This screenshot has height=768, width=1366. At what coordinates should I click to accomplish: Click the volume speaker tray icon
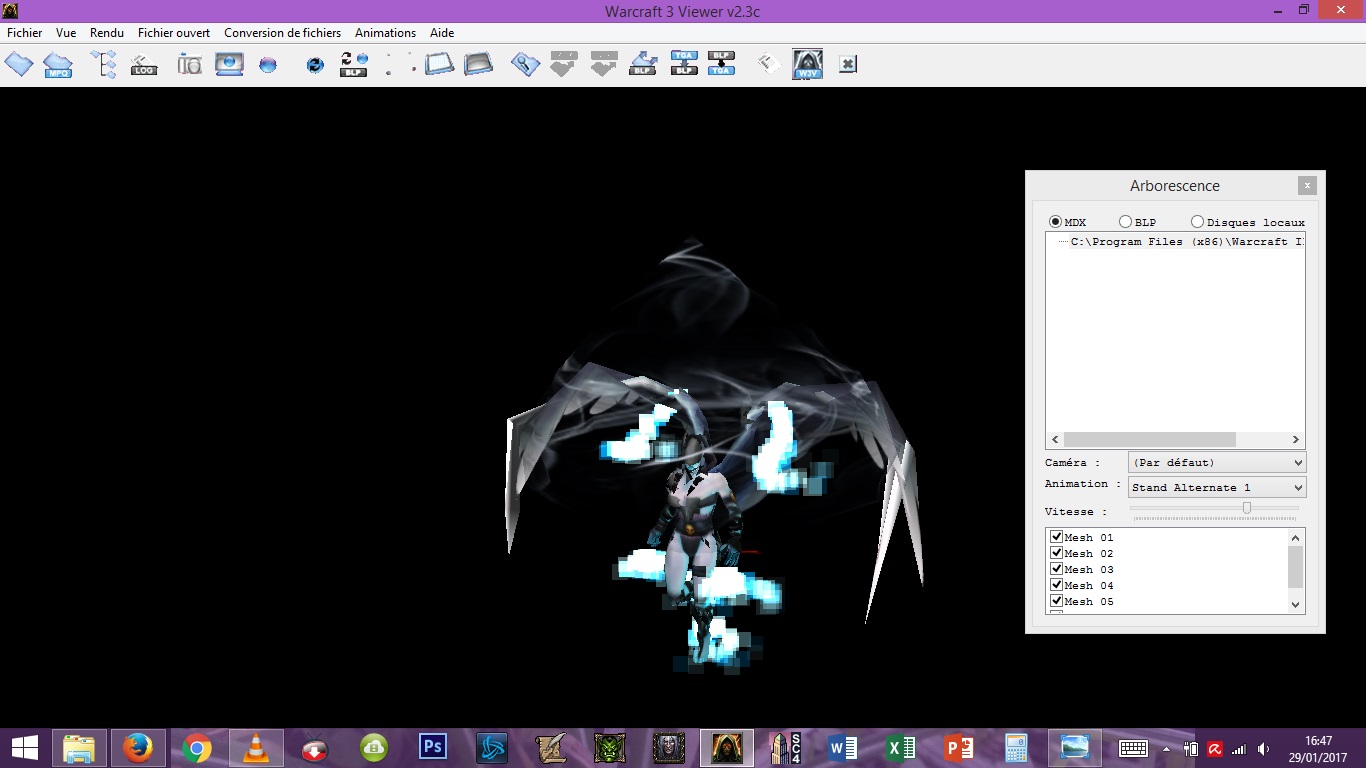click(x=1264, y=749)
